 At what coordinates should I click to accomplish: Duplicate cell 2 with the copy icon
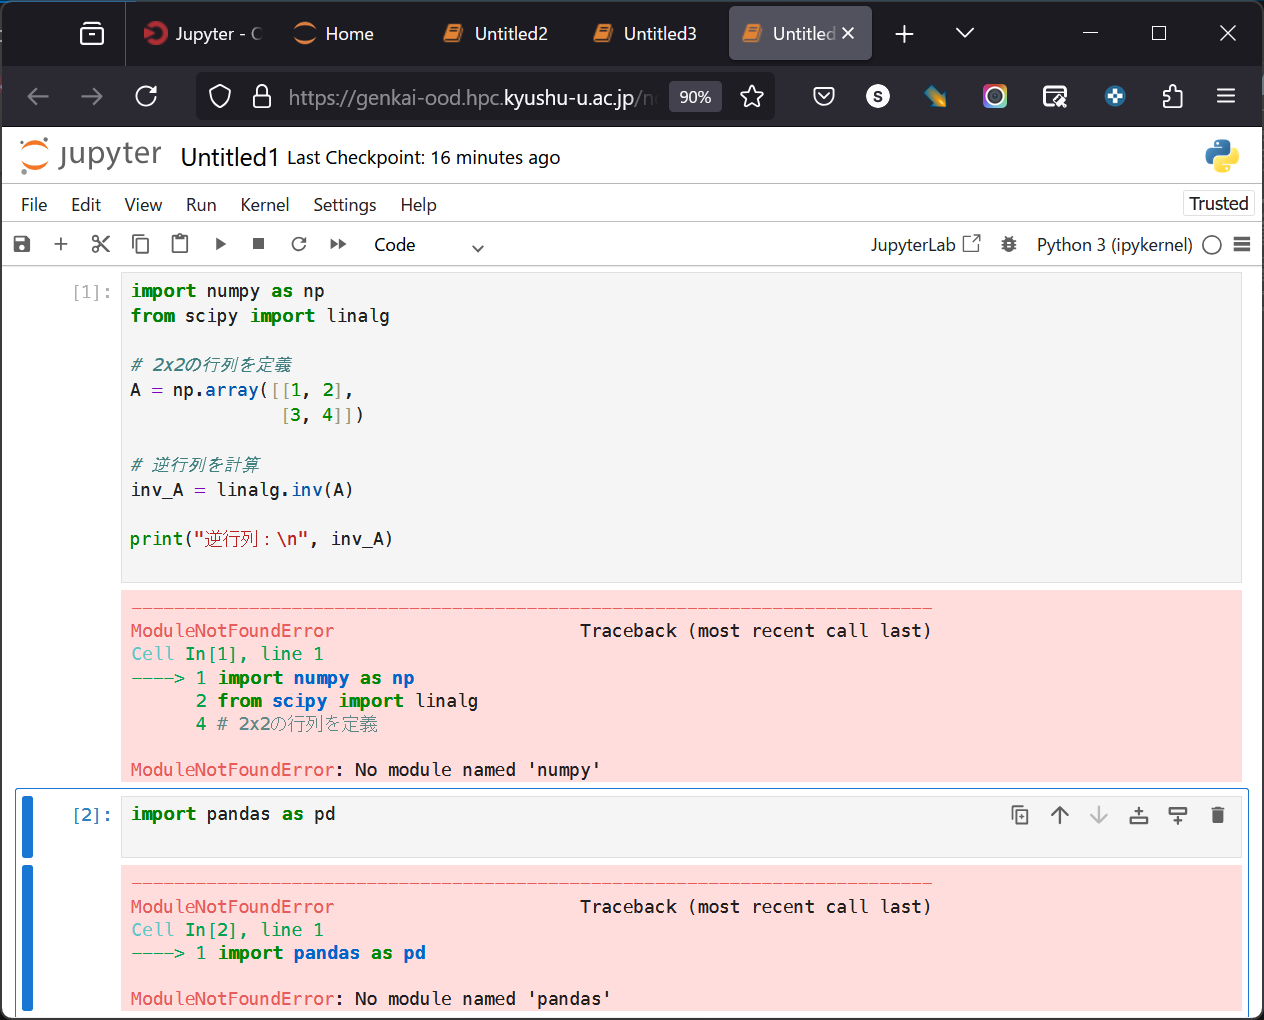(1020, 815)
